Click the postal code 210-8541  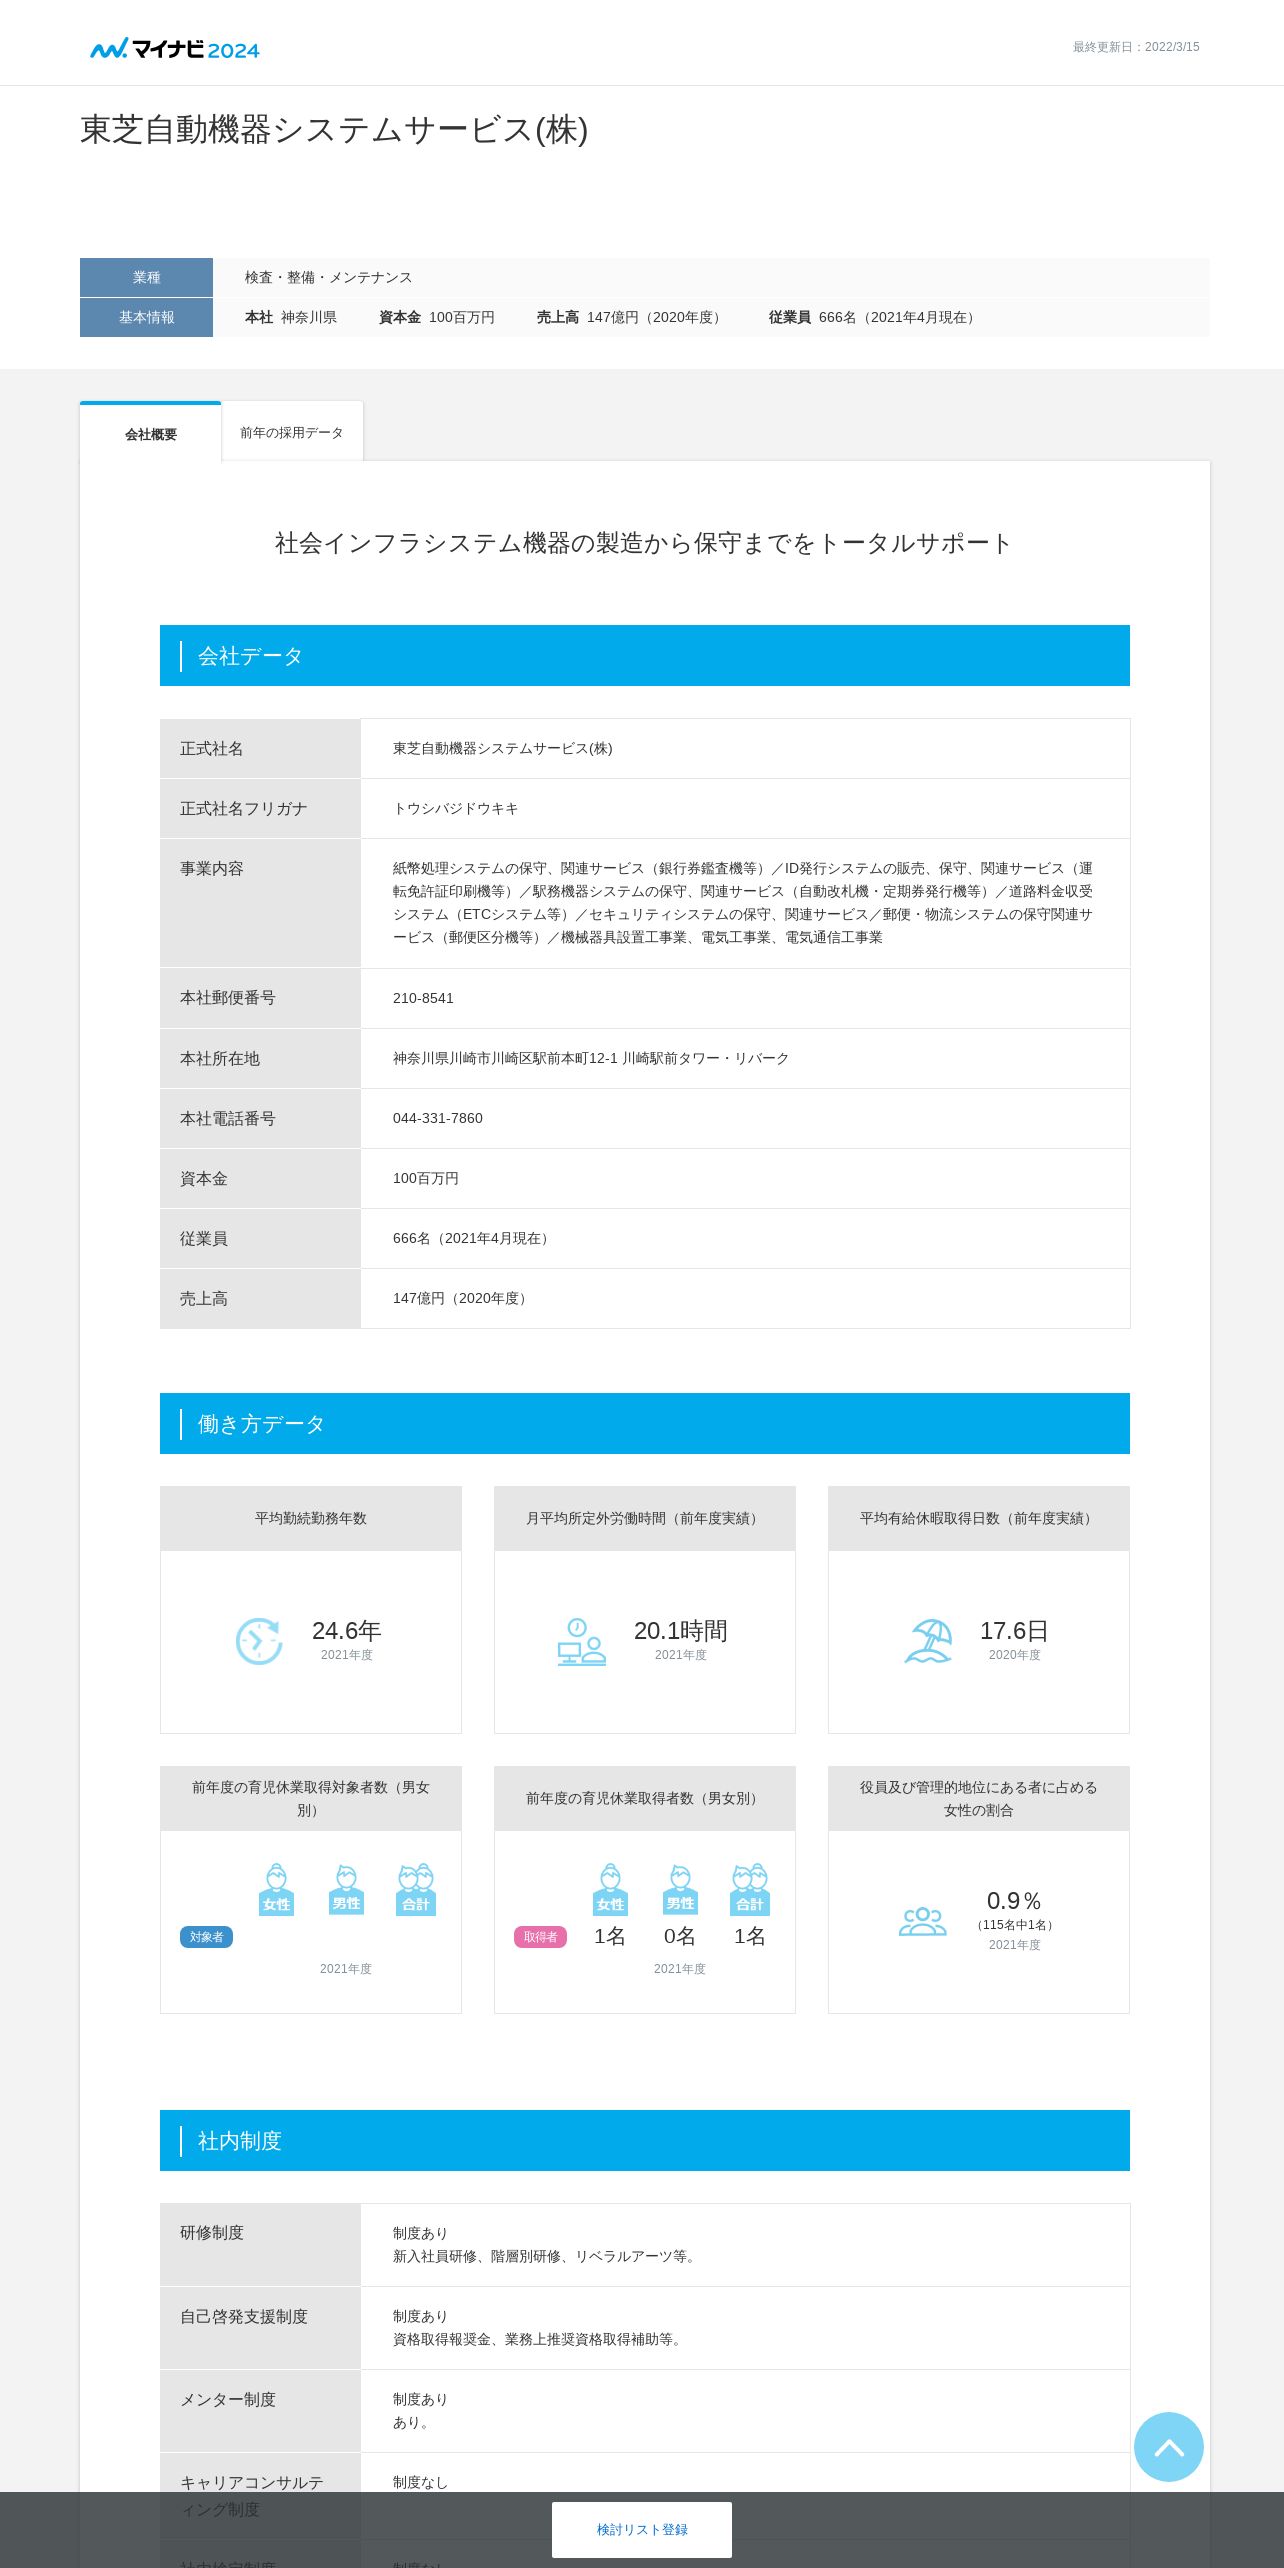click(423, 998)
